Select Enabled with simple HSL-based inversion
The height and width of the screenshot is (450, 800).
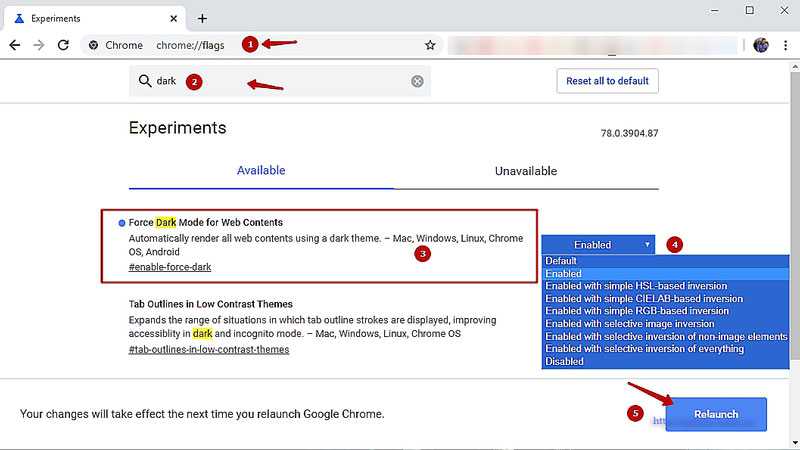click(x=665, y=286)
